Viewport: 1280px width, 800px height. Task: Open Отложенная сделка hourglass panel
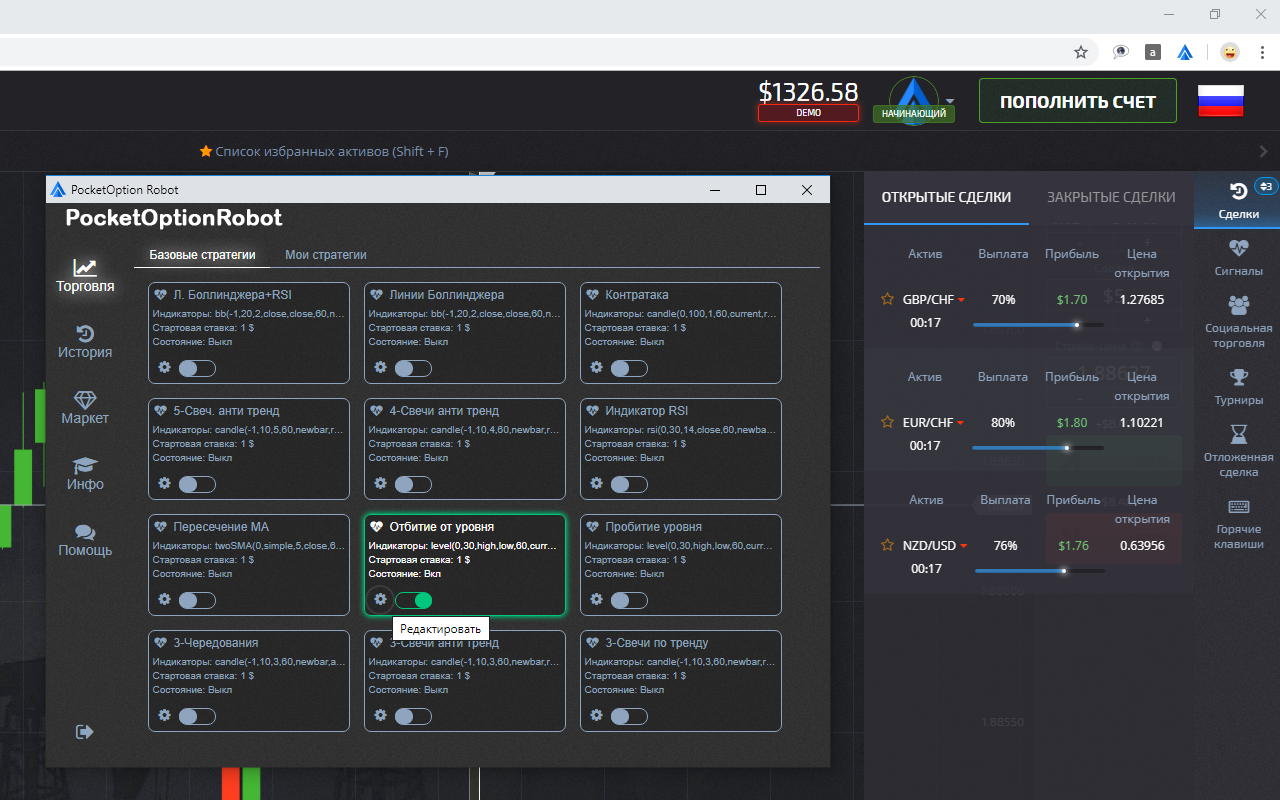[x=1238, y=450]
